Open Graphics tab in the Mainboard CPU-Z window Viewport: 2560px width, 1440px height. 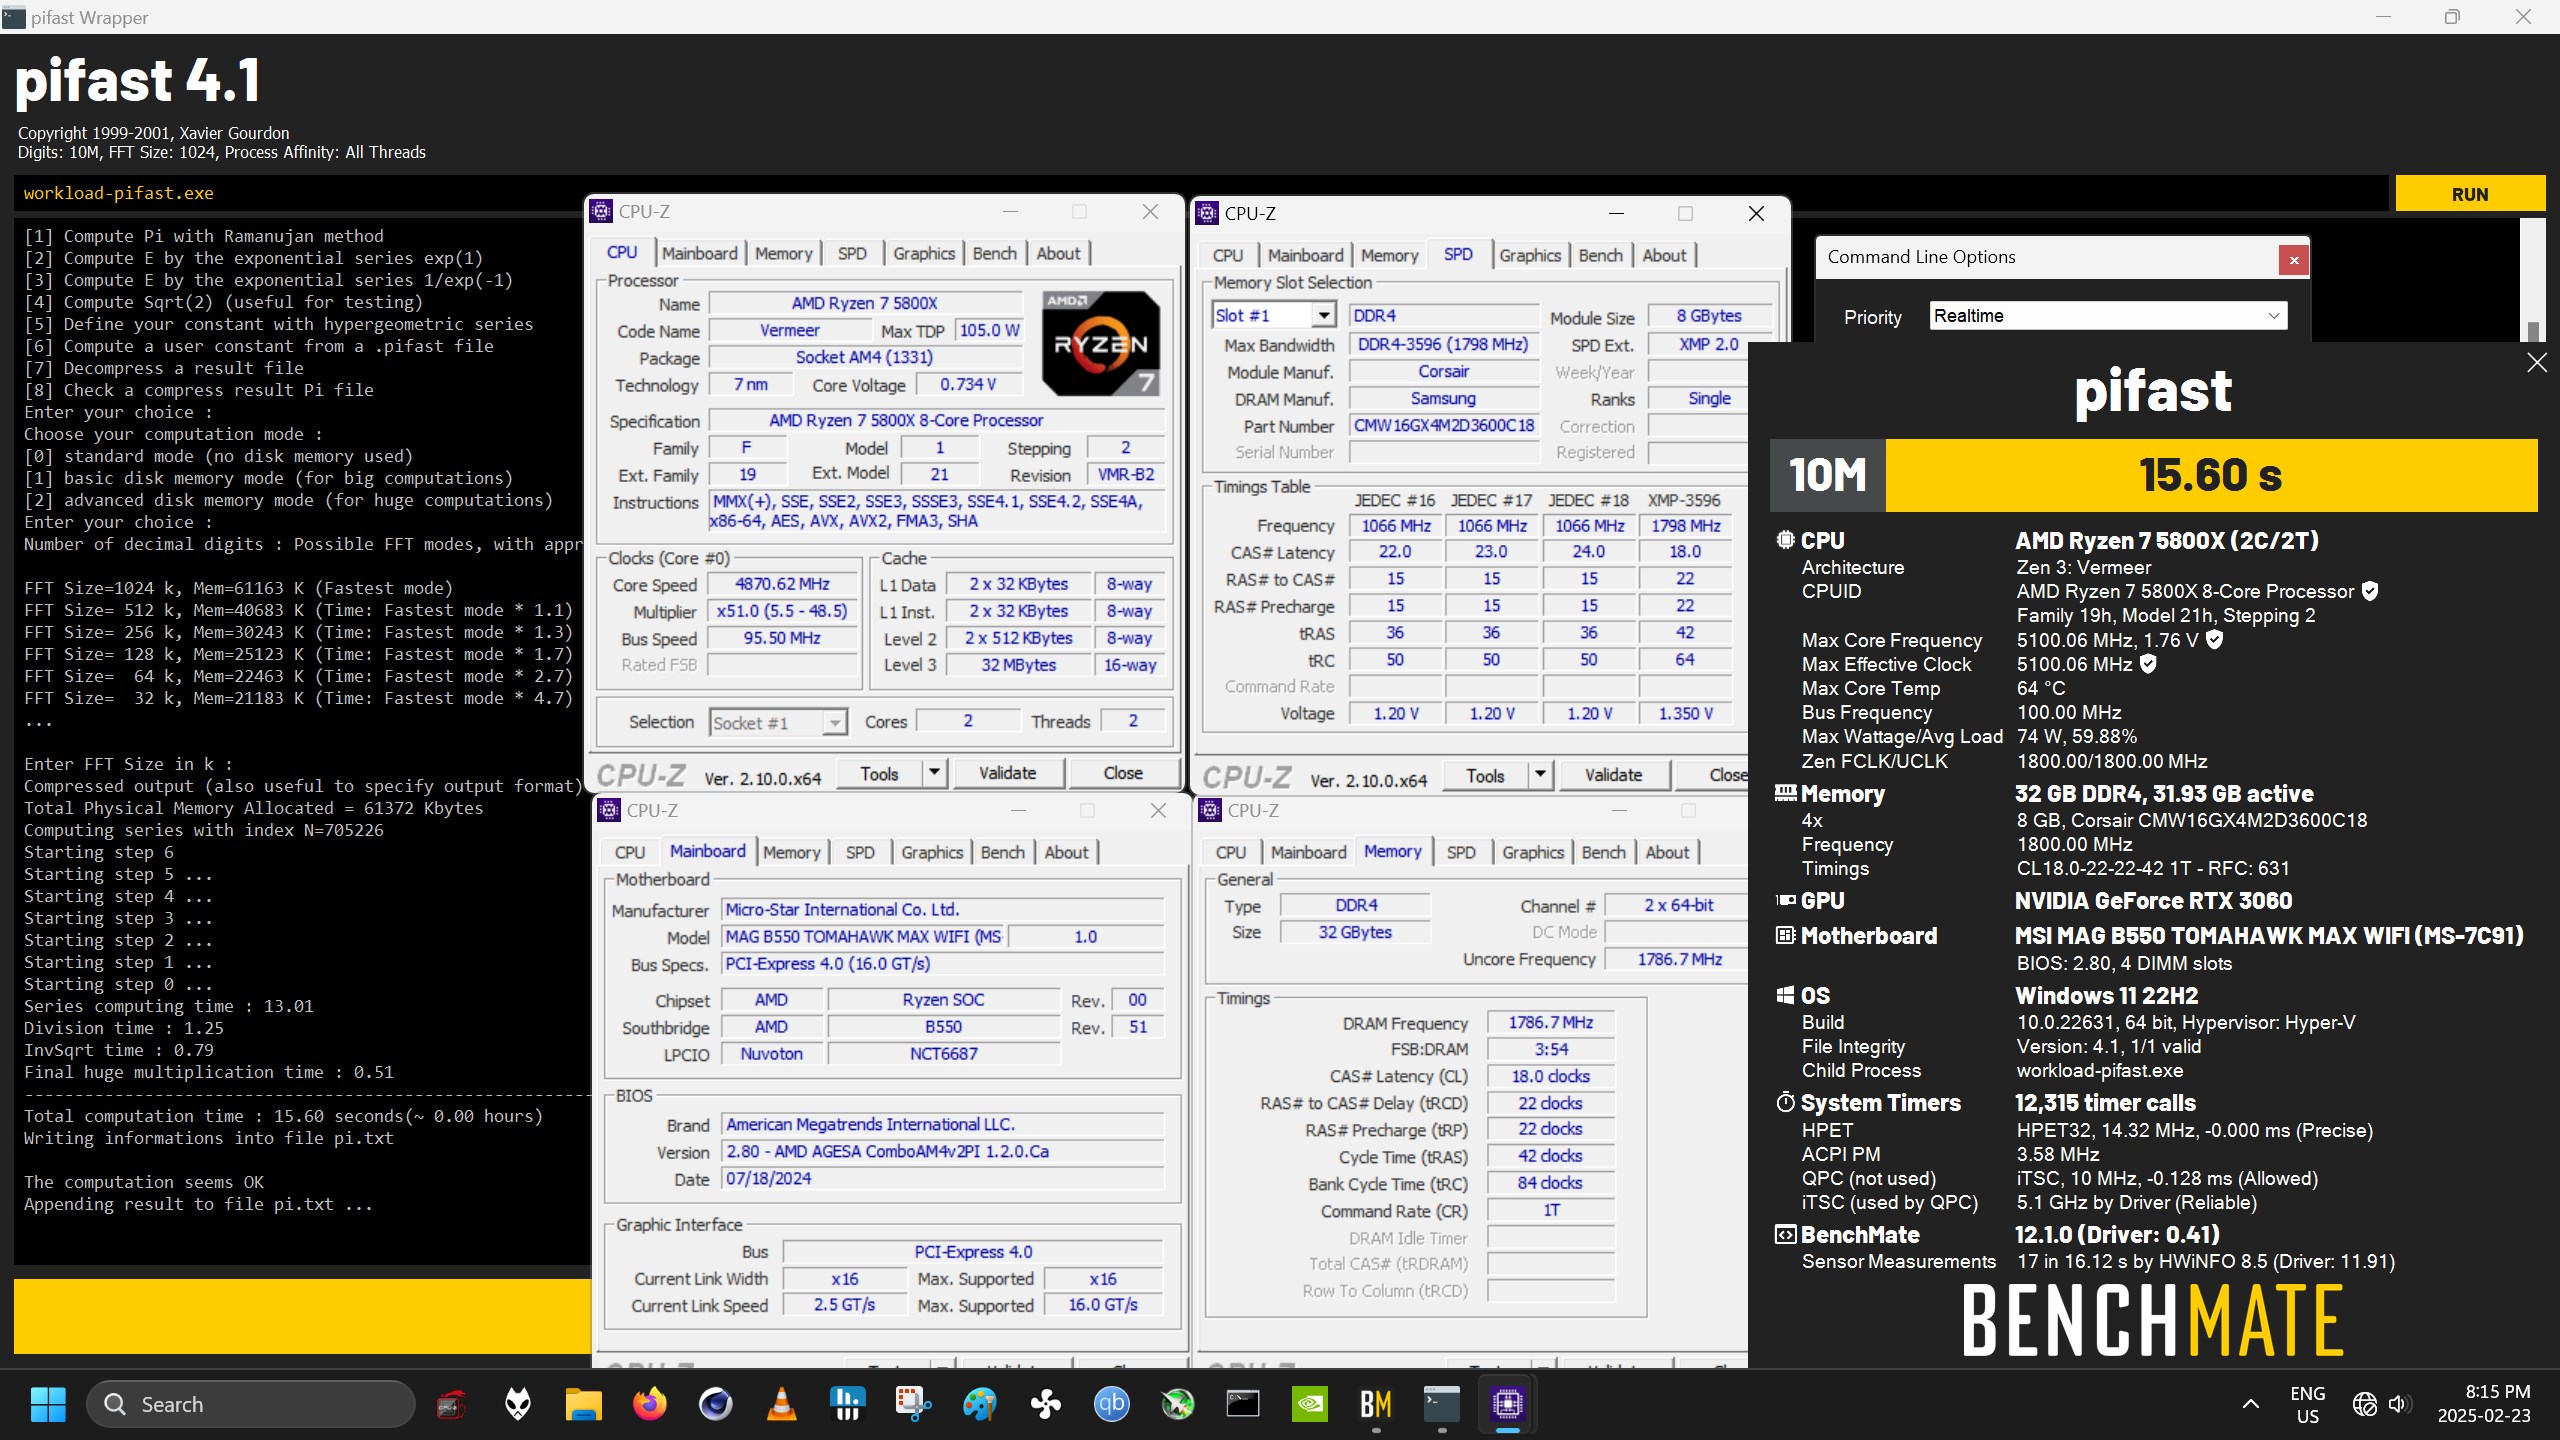tap(931, 852)
